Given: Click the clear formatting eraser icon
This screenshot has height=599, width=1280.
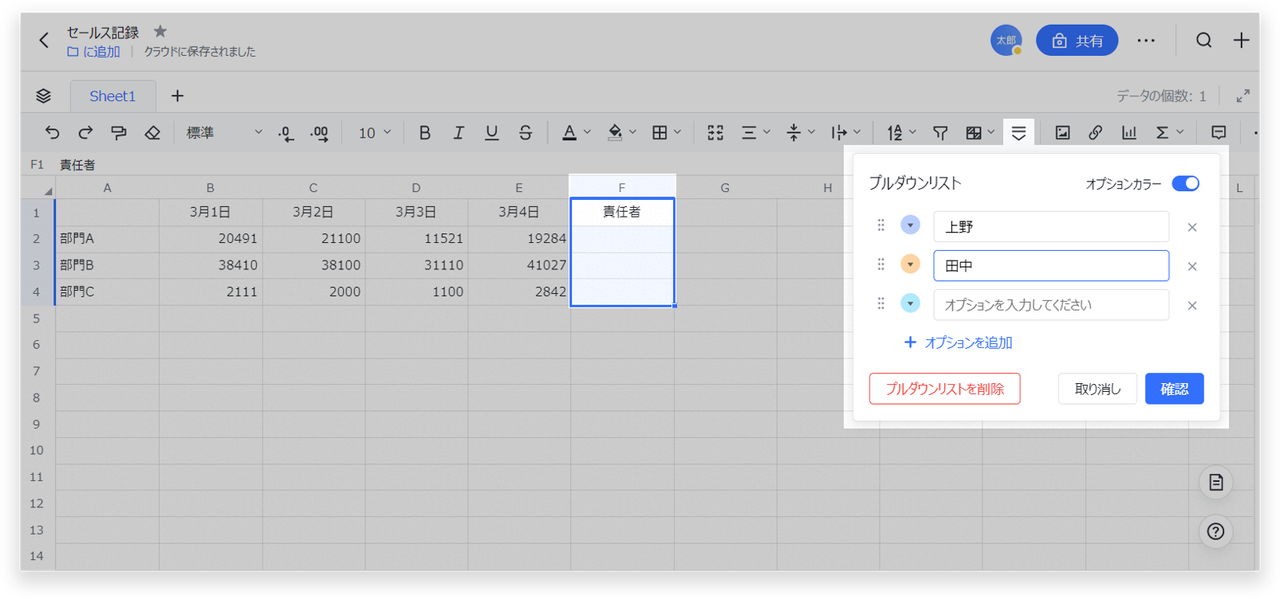Looking at the screenshot, I should 152,132.
